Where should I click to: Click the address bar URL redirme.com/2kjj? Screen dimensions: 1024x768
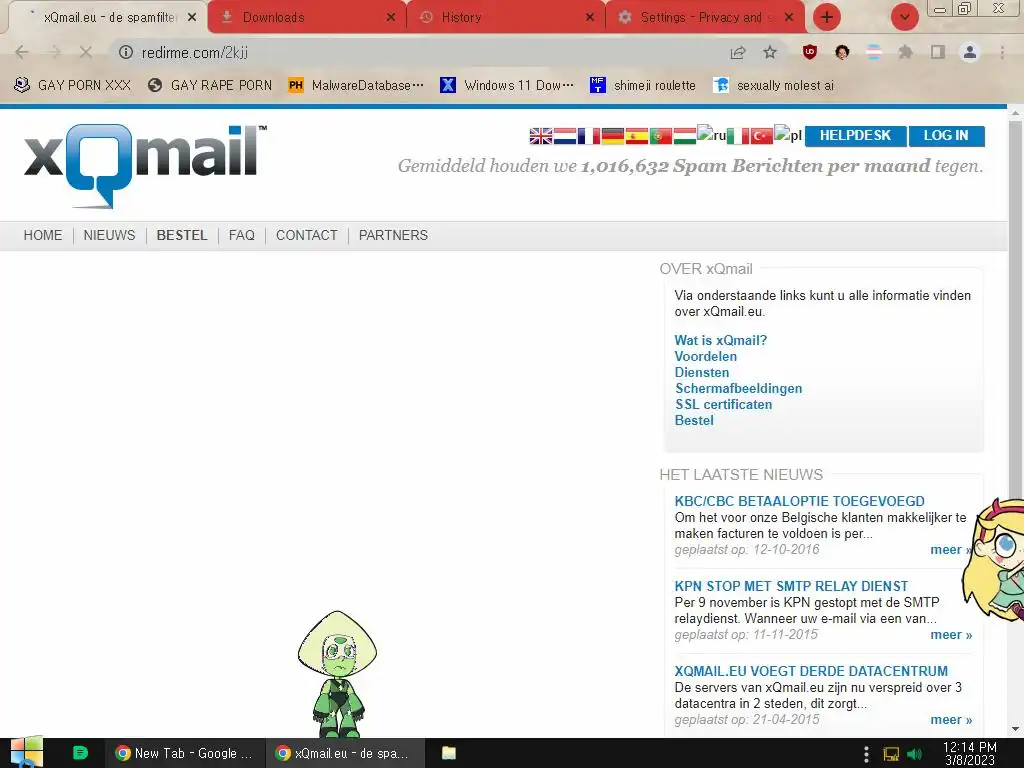195,52
